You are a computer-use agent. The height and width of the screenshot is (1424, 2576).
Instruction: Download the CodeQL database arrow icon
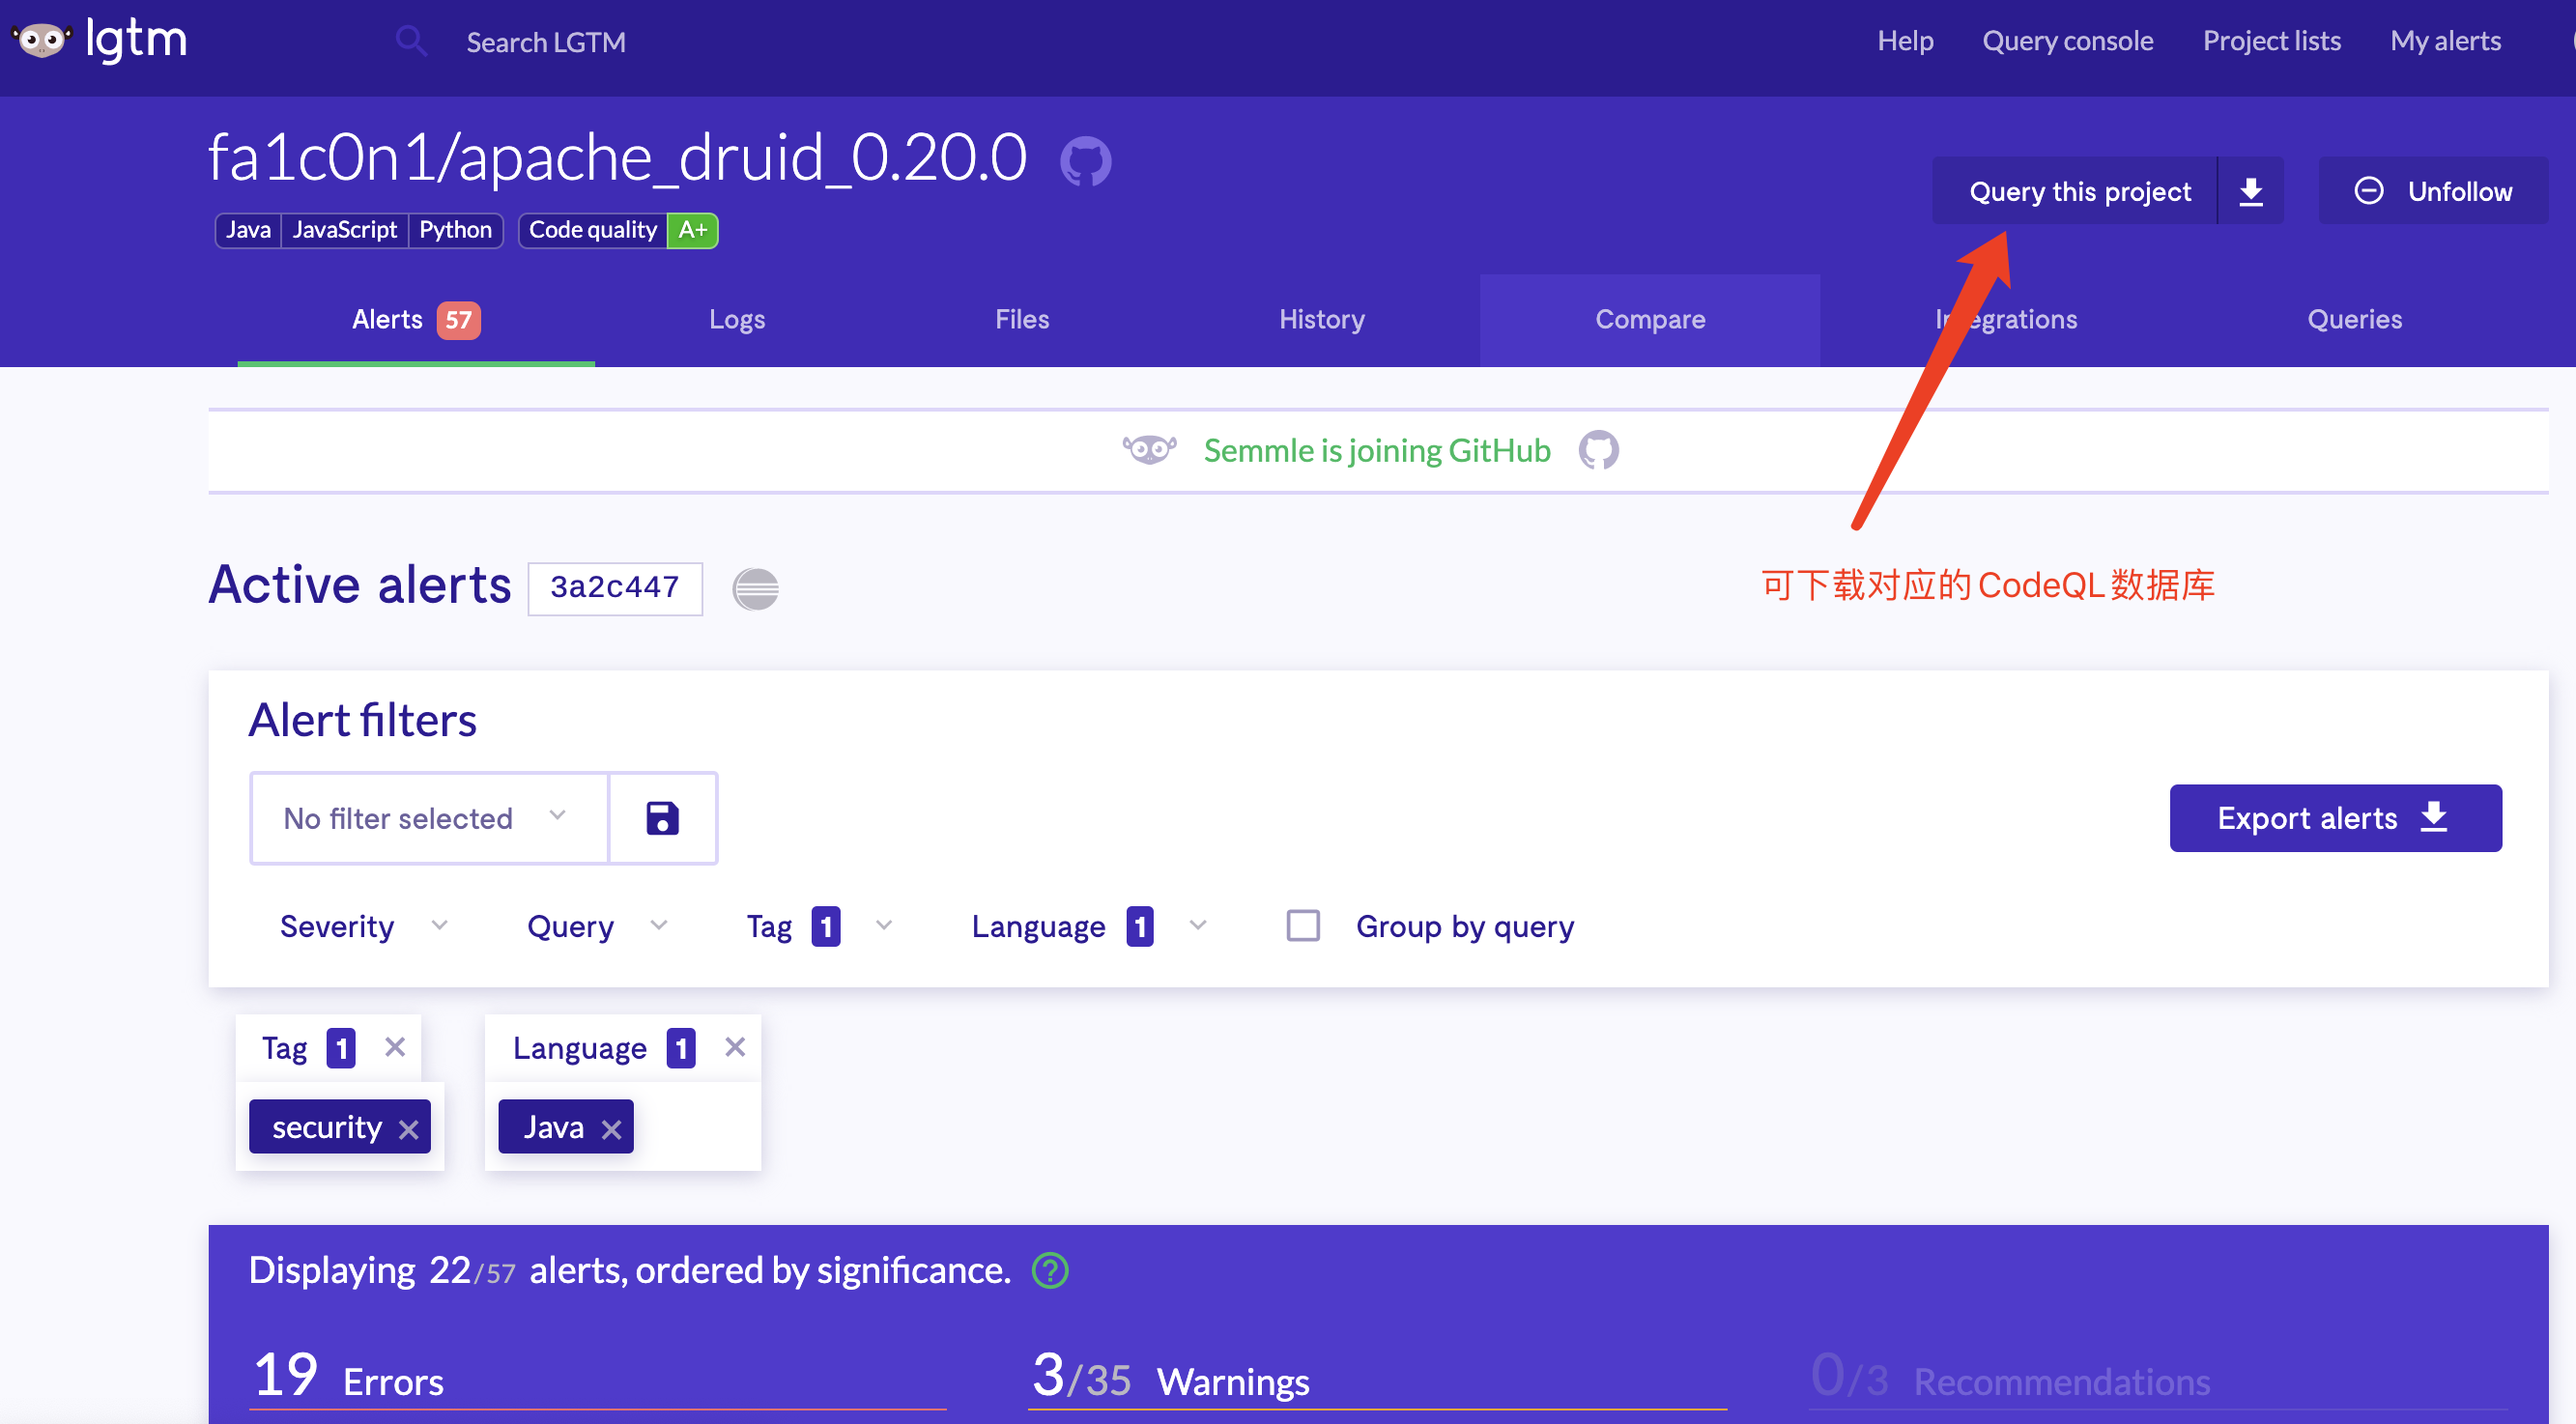(2250, 191)
